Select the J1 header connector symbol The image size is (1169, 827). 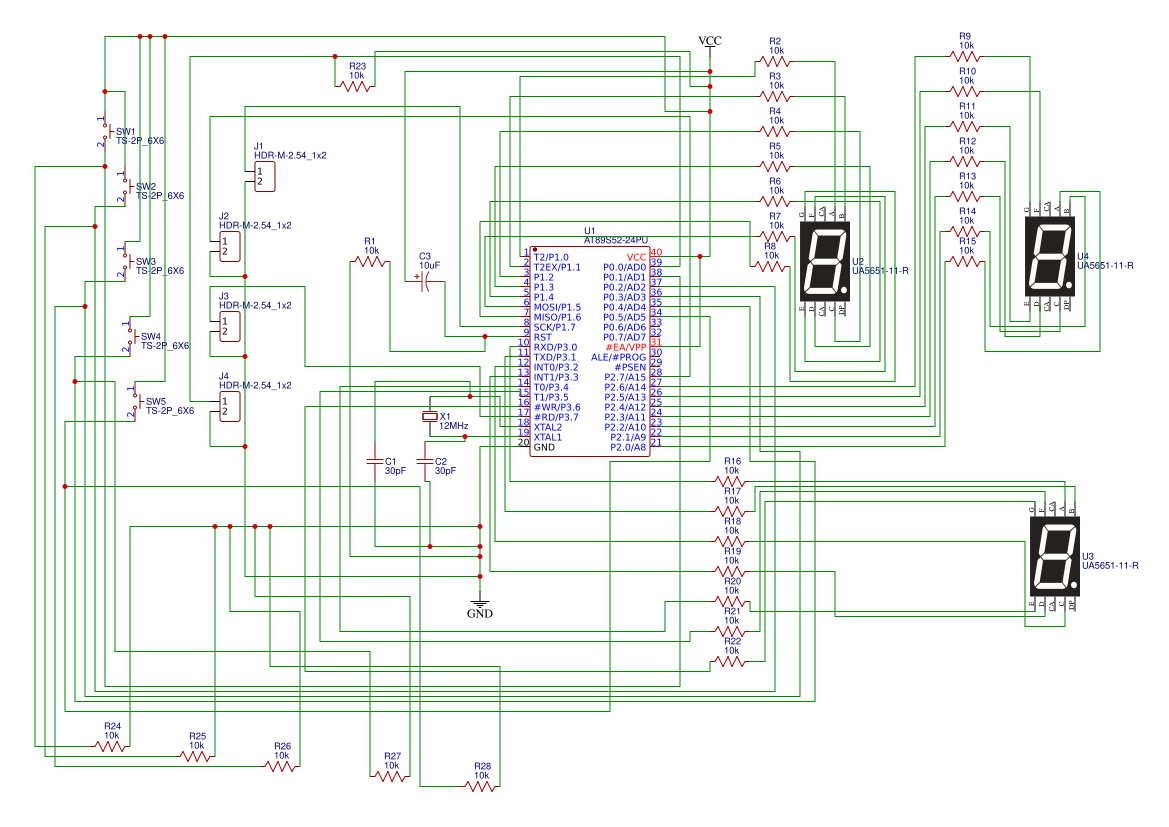(x=265, y=177)
